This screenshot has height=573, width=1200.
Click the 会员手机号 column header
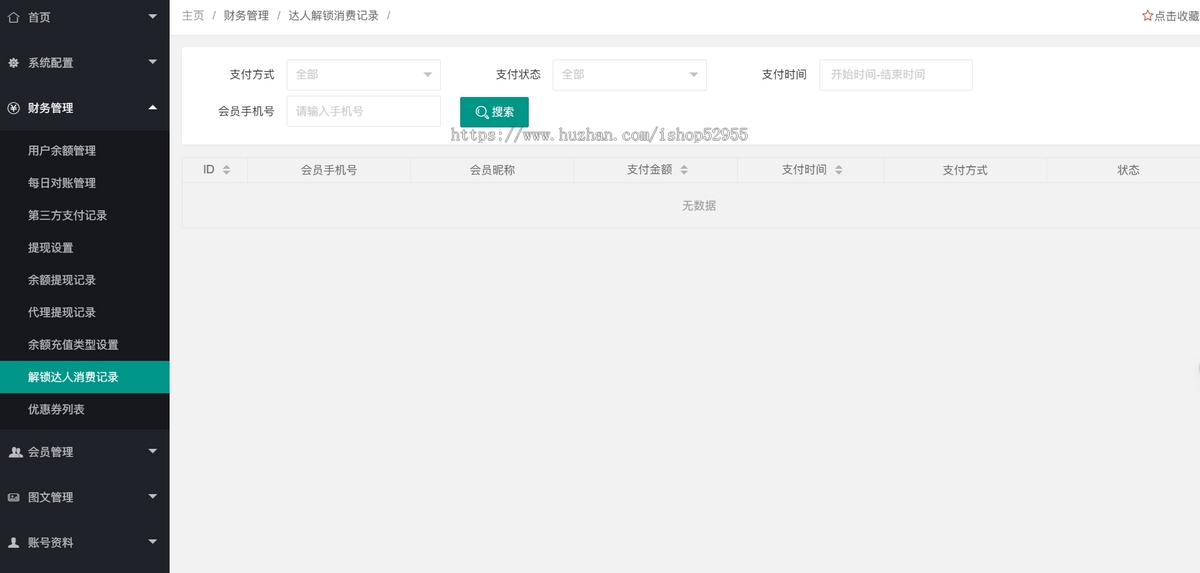(x=329, y=170)
